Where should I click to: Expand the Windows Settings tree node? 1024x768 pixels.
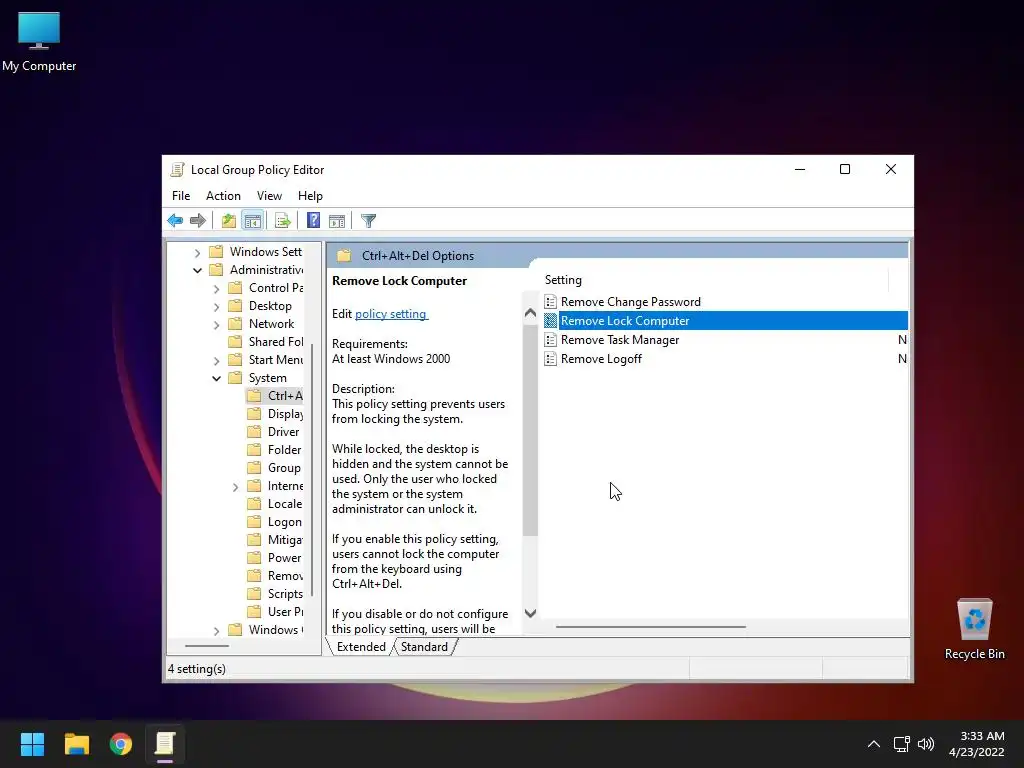point(197,253)
